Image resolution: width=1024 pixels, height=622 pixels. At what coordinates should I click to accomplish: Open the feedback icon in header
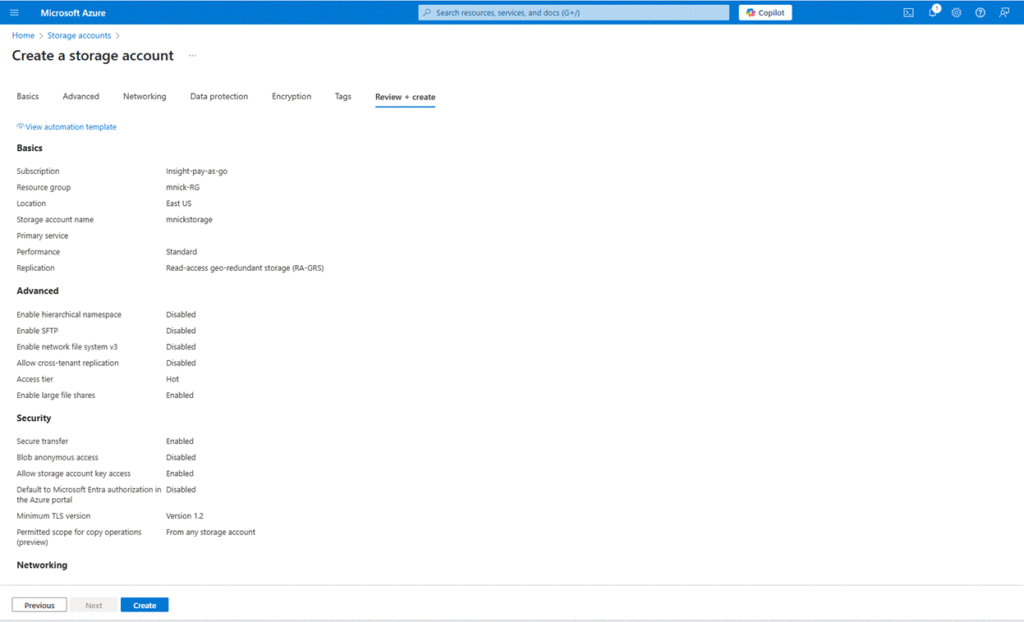[1004, 13]
